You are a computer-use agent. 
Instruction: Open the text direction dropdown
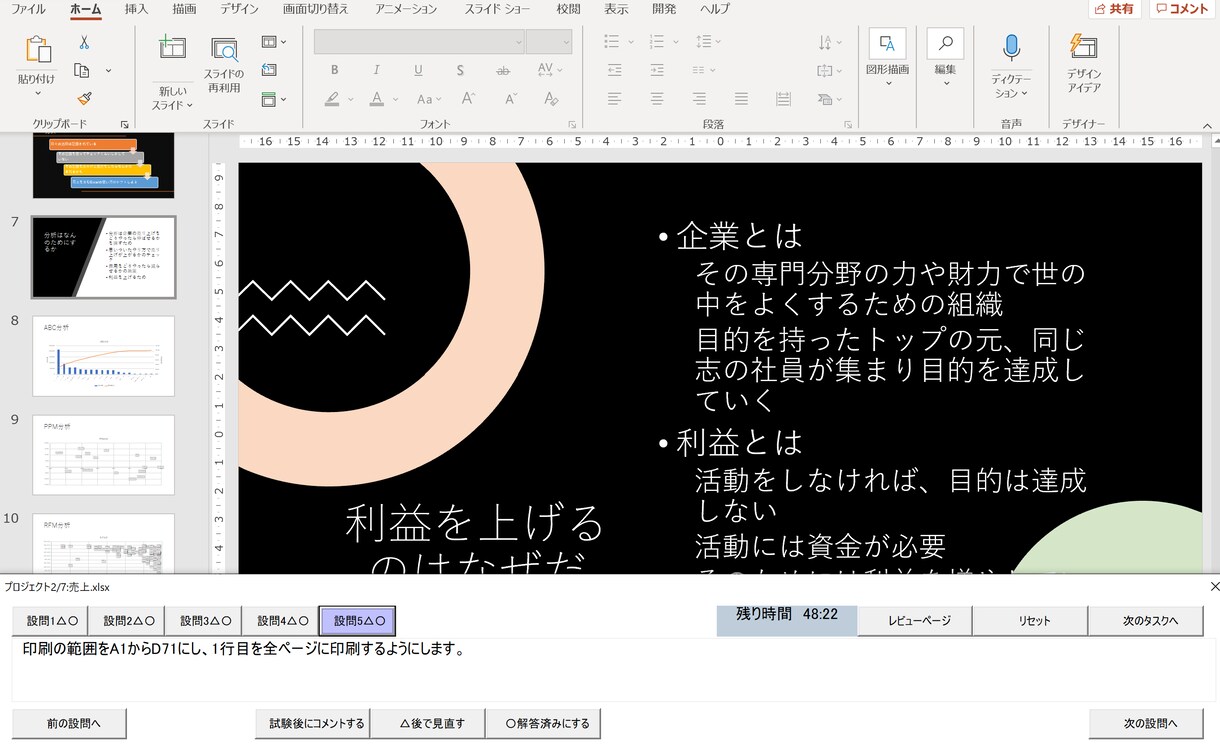830,42
